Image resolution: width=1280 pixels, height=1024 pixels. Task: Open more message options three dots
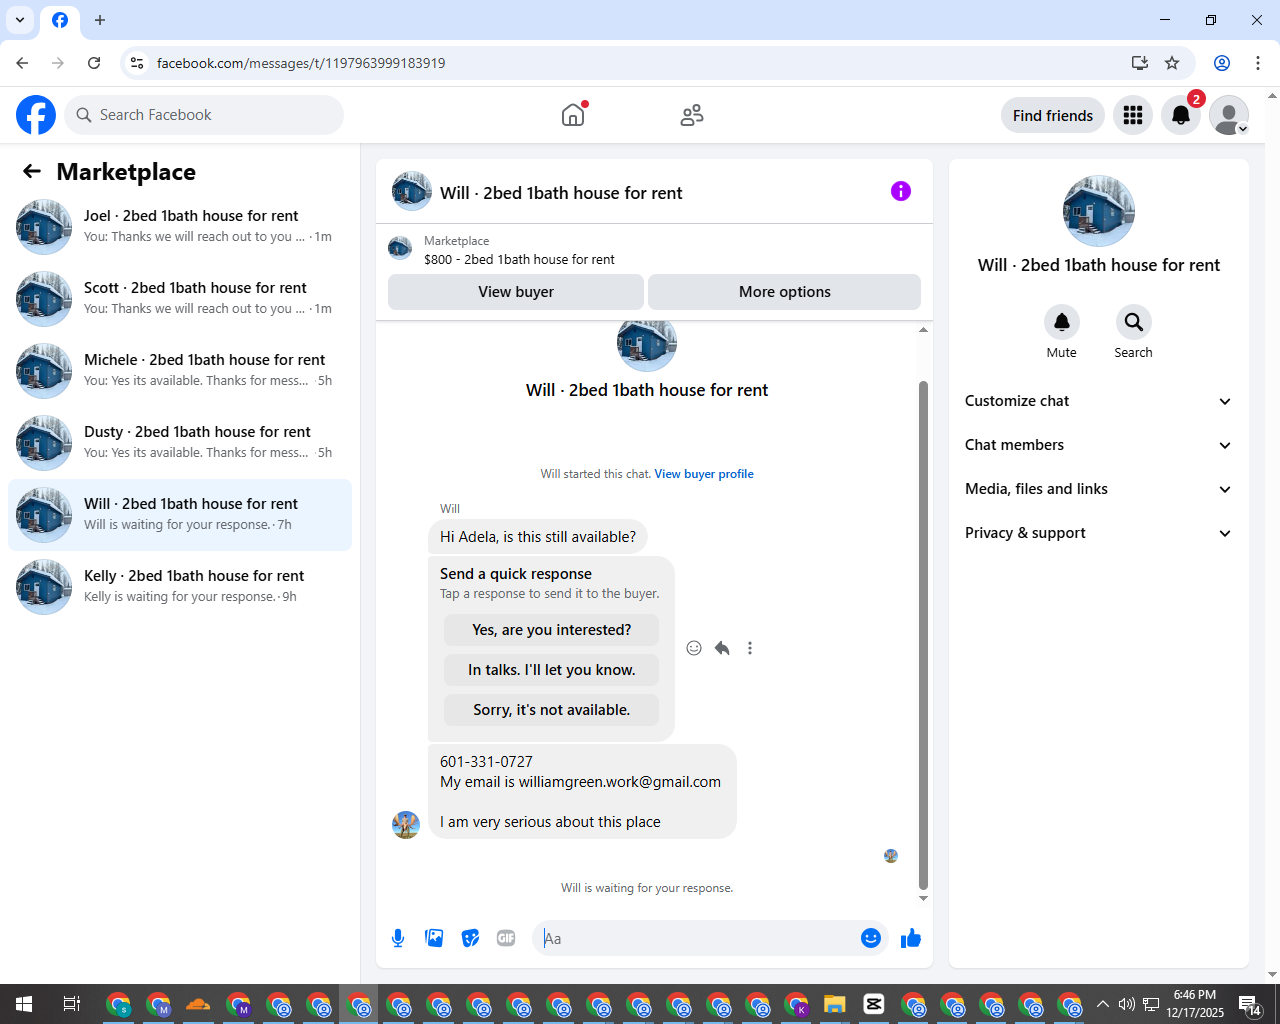[750, 648]
